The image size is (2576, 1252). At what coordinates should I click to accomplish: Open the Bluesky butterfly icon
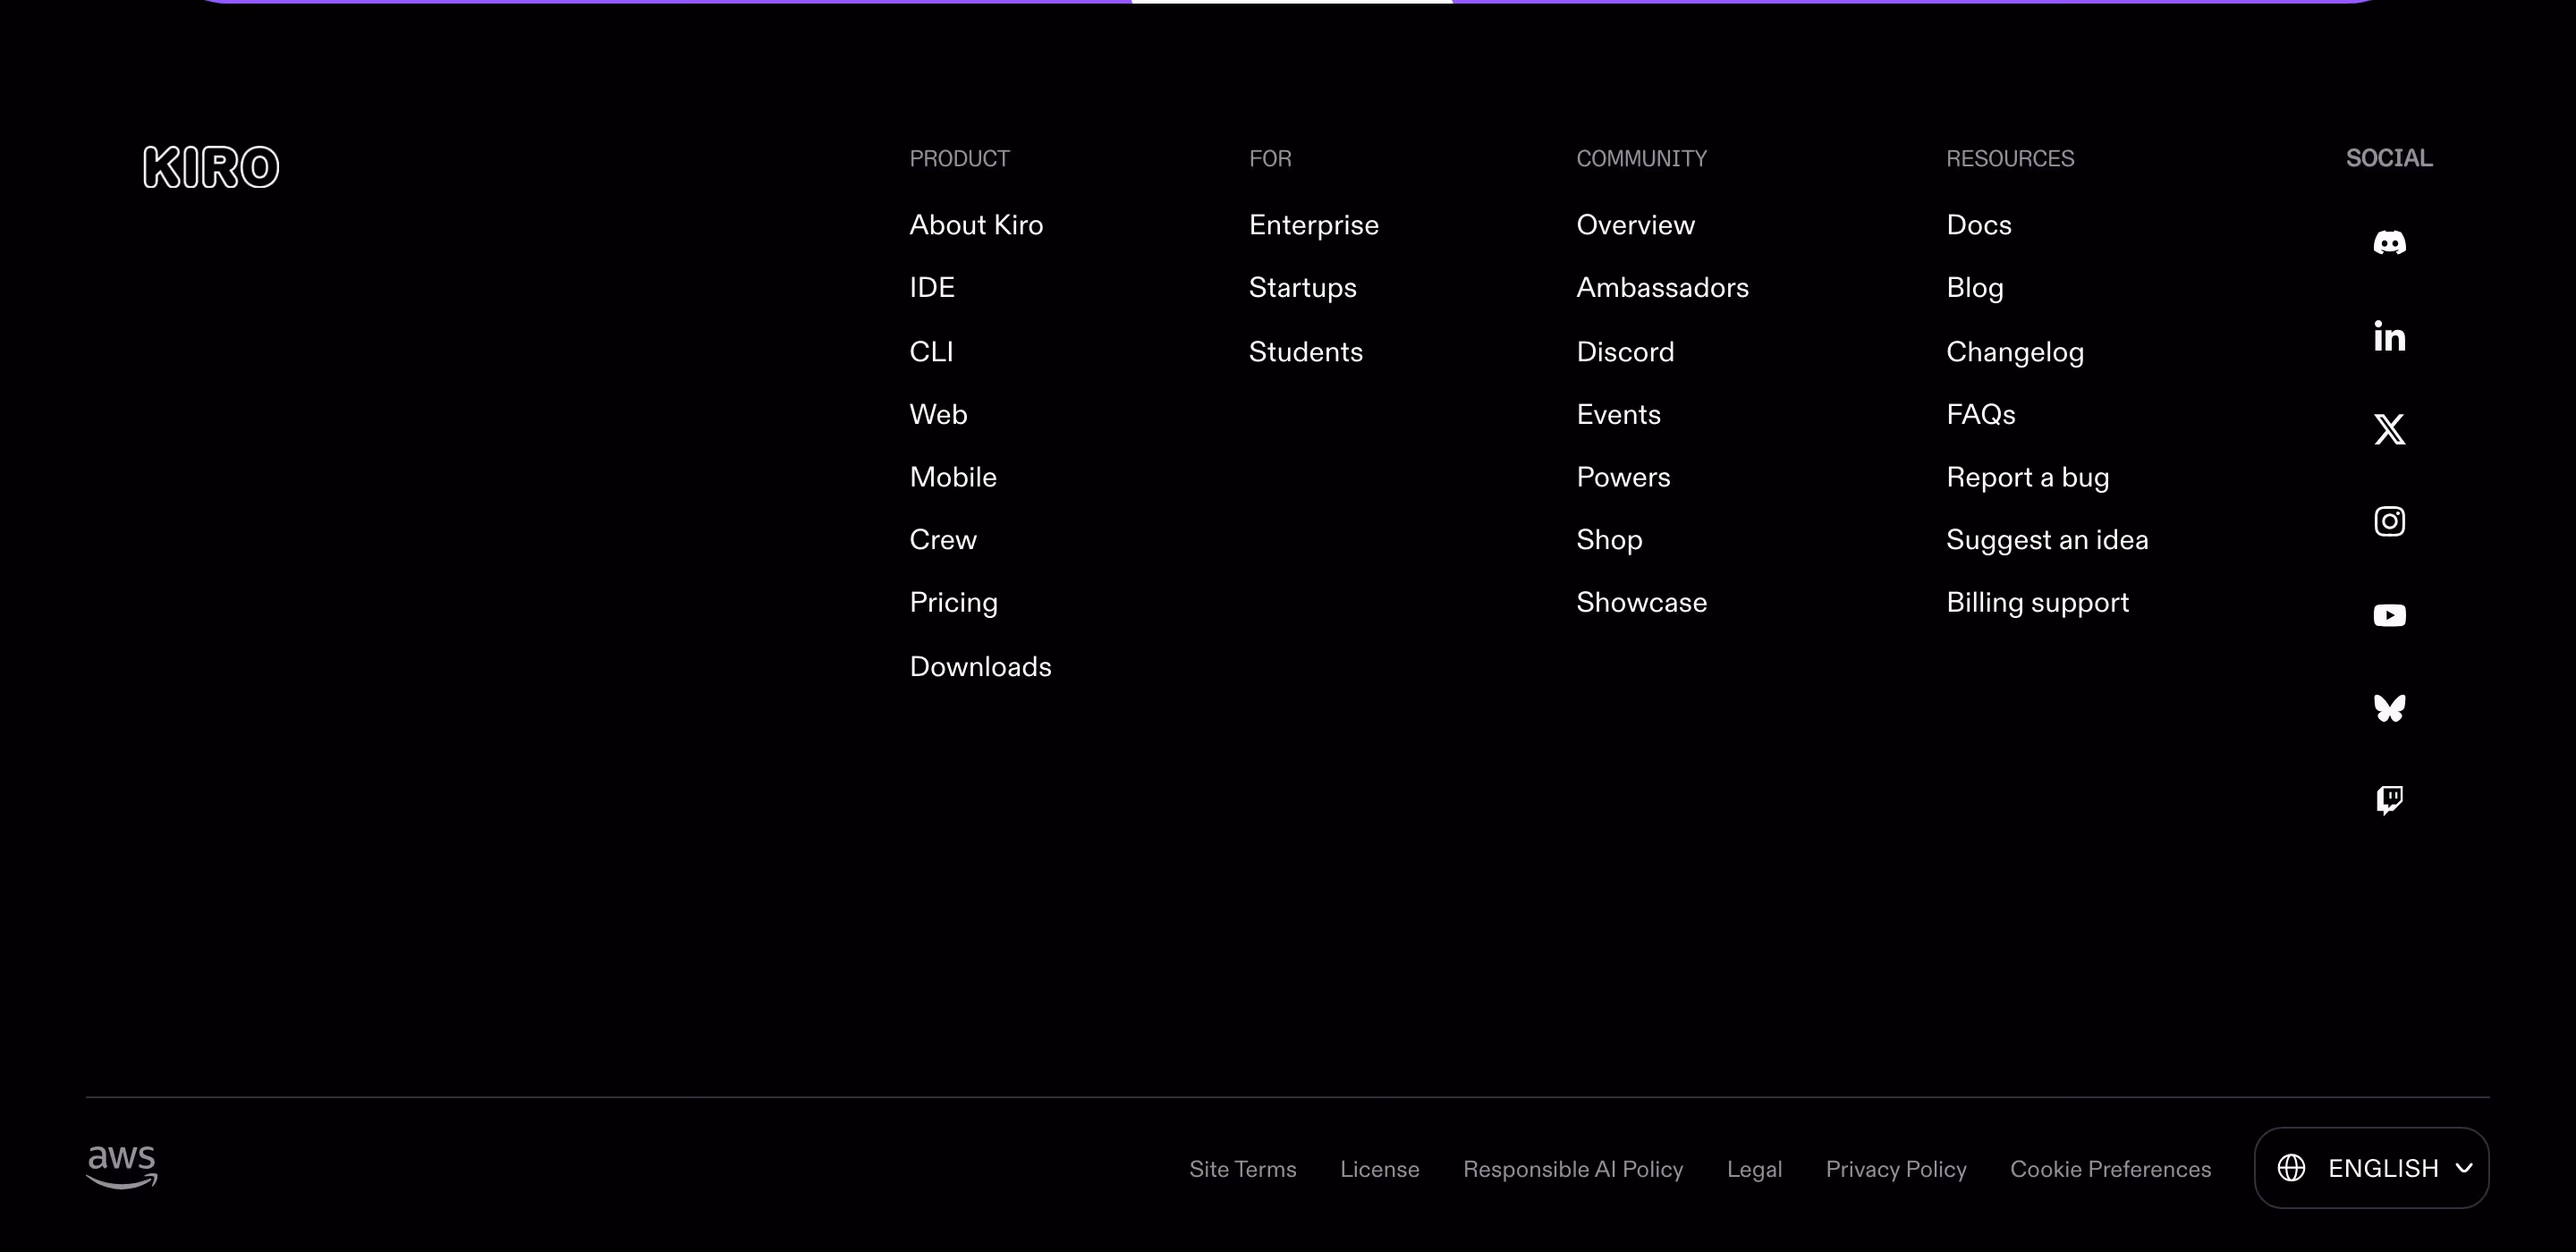click(x=2389, y=708)
